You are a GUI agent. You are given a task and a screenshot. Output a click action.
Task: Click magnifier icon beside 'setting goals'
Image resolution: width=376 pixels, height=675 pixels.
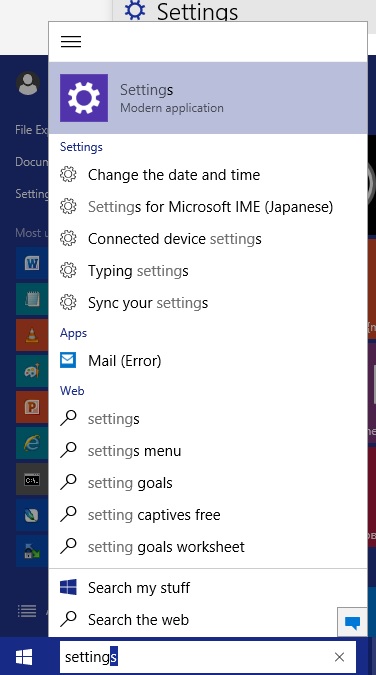coord(68,482)
